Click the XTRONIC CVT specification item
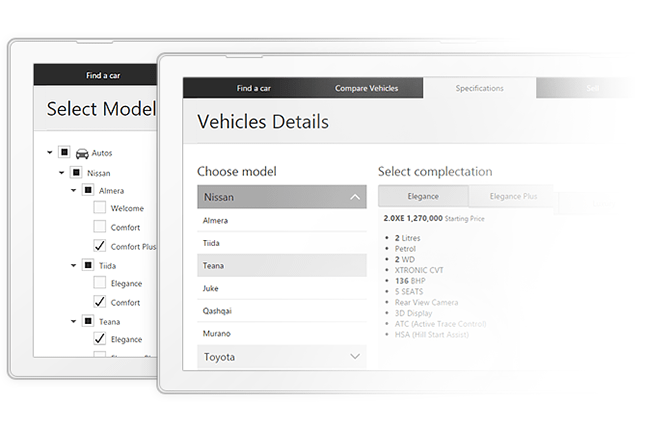The height and width of the screenshot is (435, 645). [x=419, y=270]
